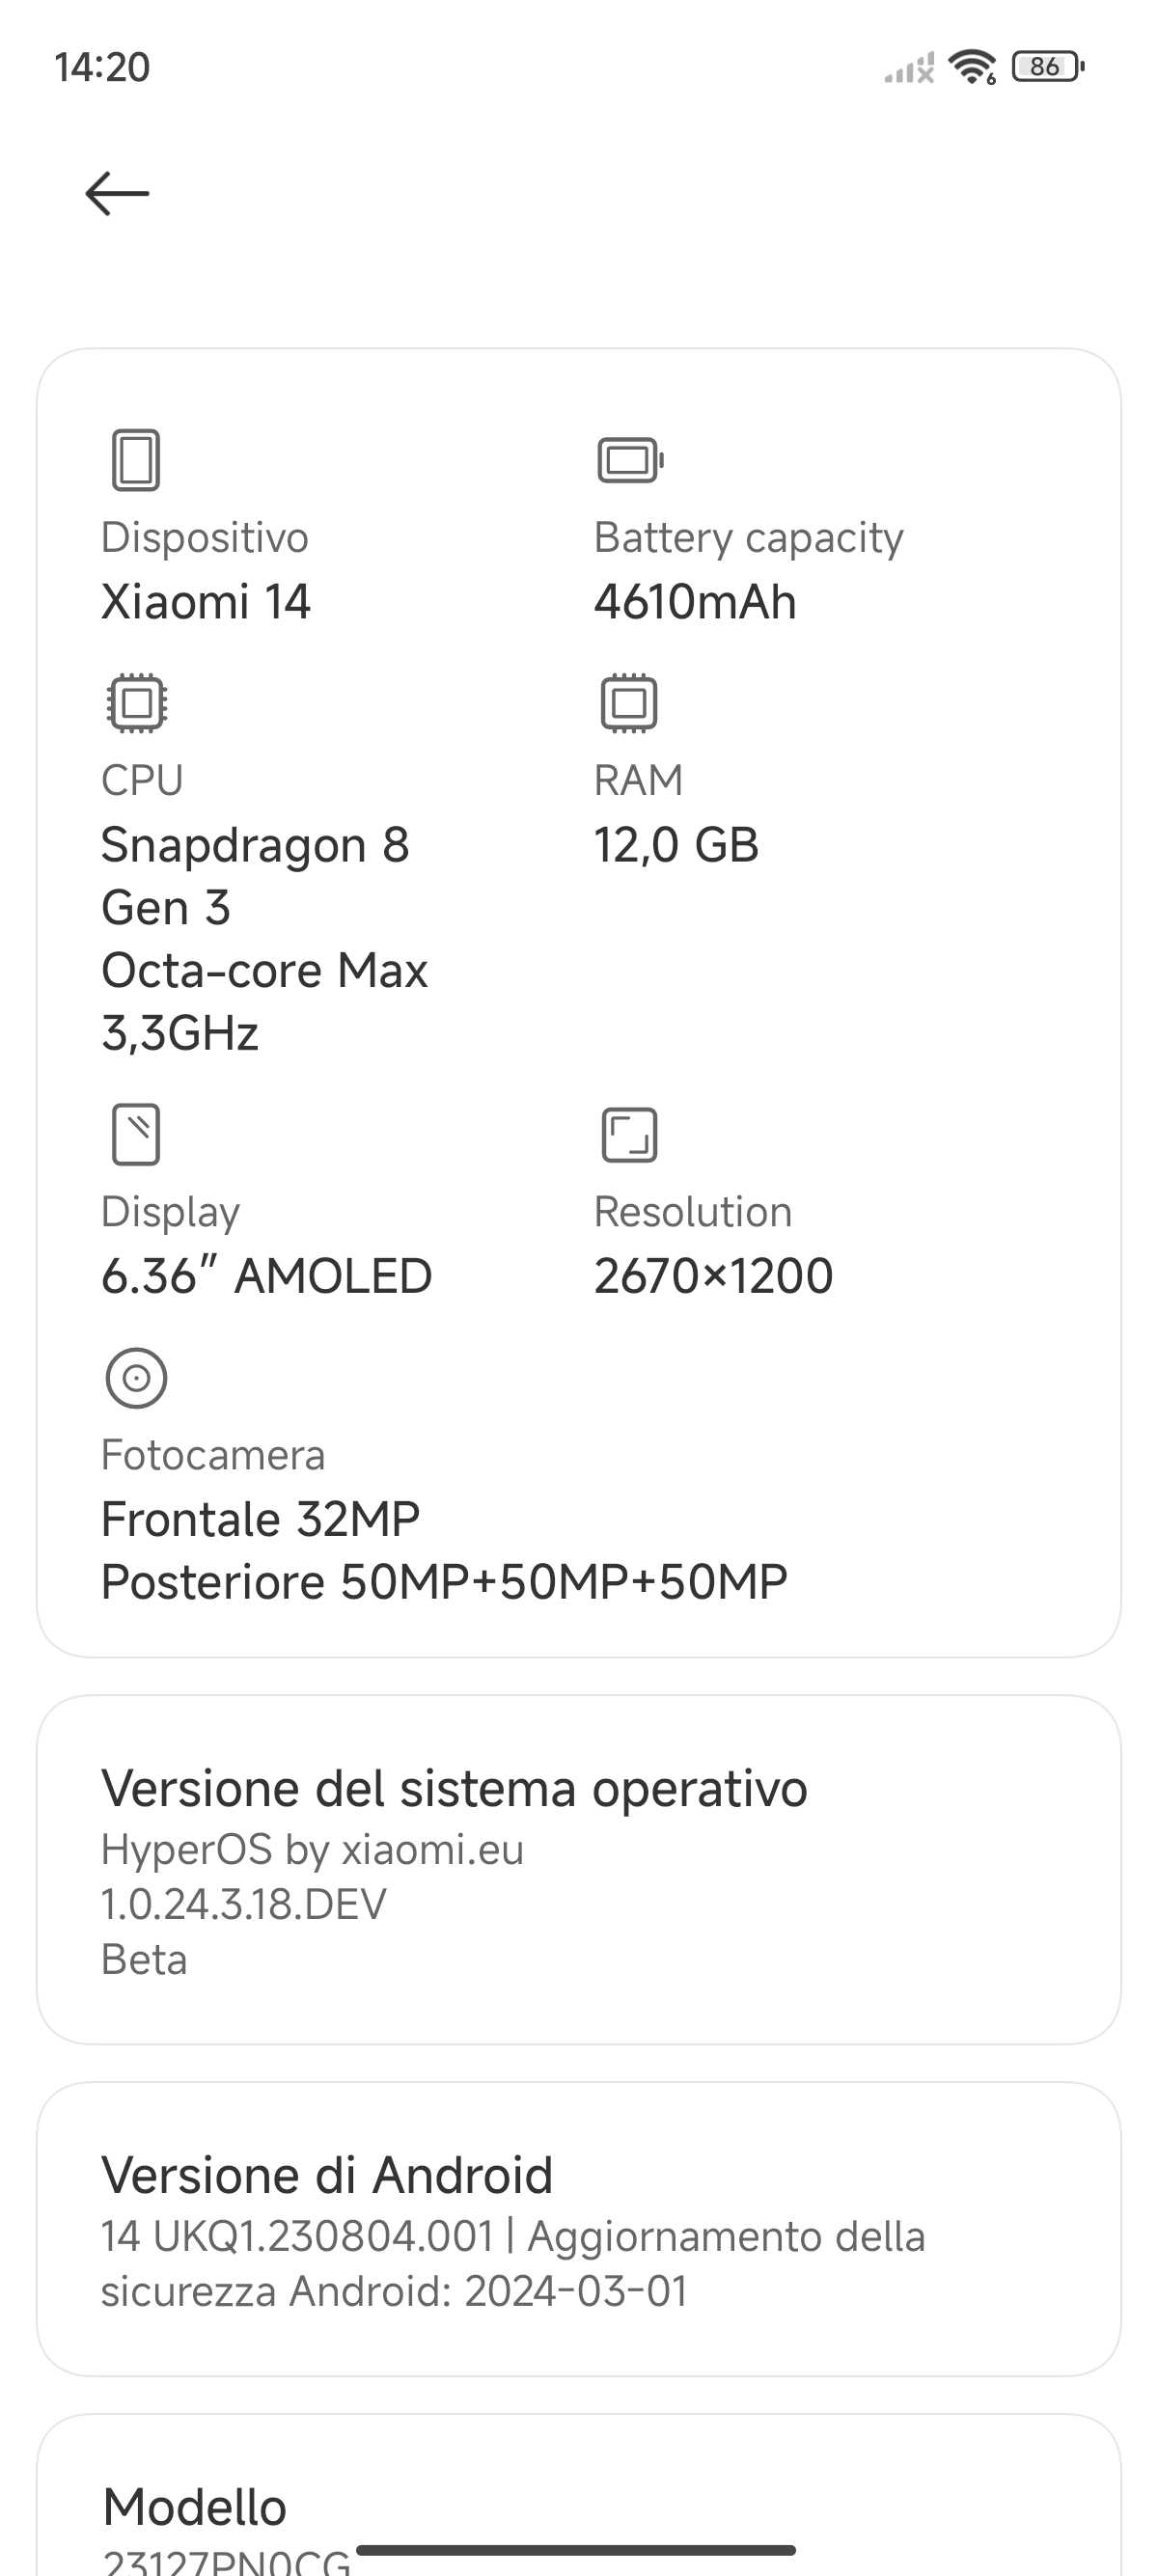Viewport: 1158px width, 2576px height.
Task: Tap the mobile signal strength icon
Action: tap(909, 68)
